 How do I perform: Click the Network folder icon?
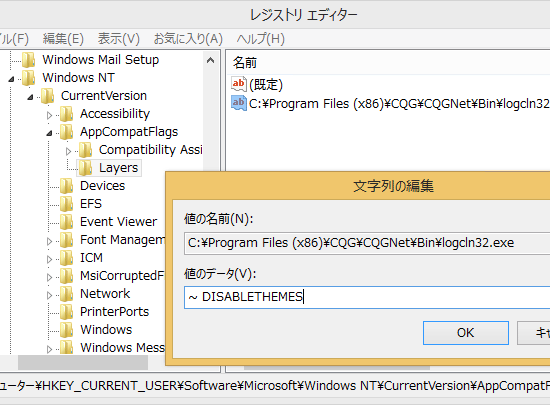[66, 294]
